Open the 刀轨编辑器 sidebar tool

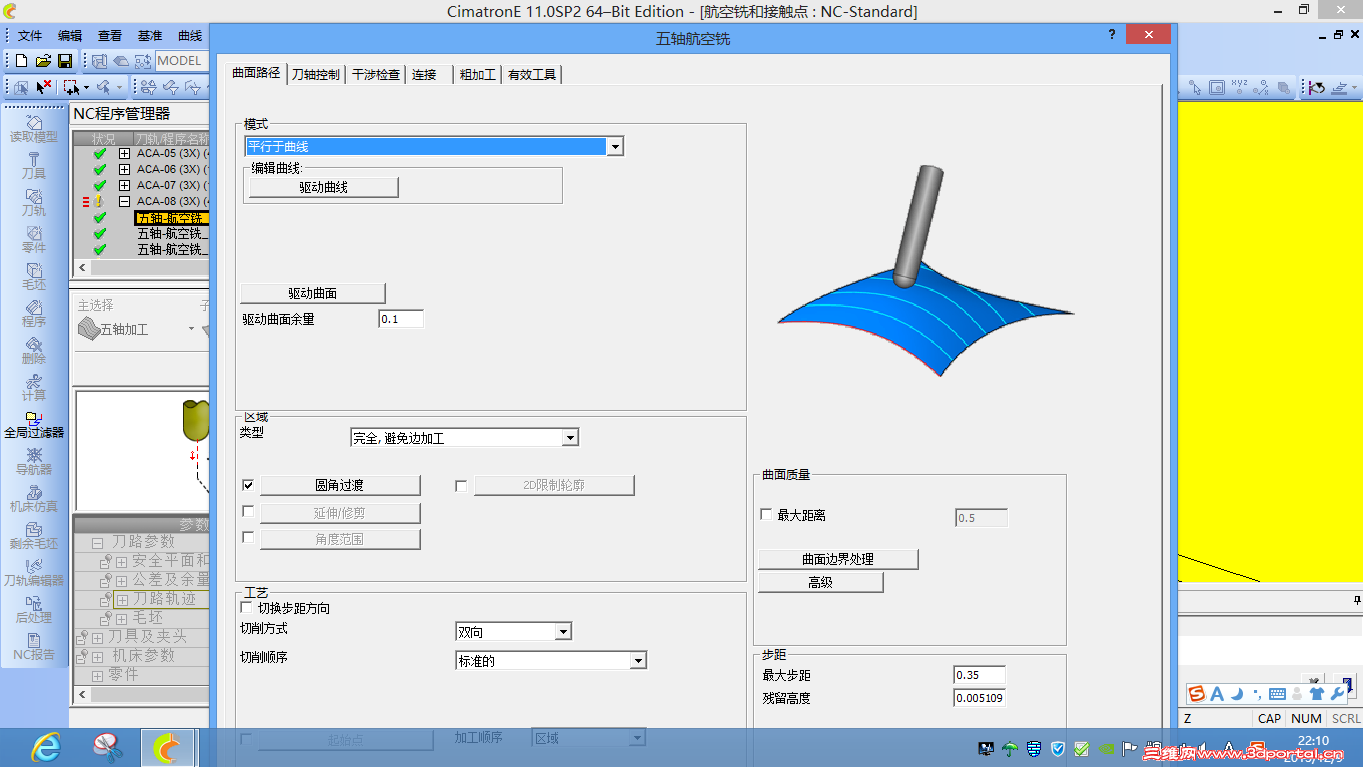pos(34,573)
